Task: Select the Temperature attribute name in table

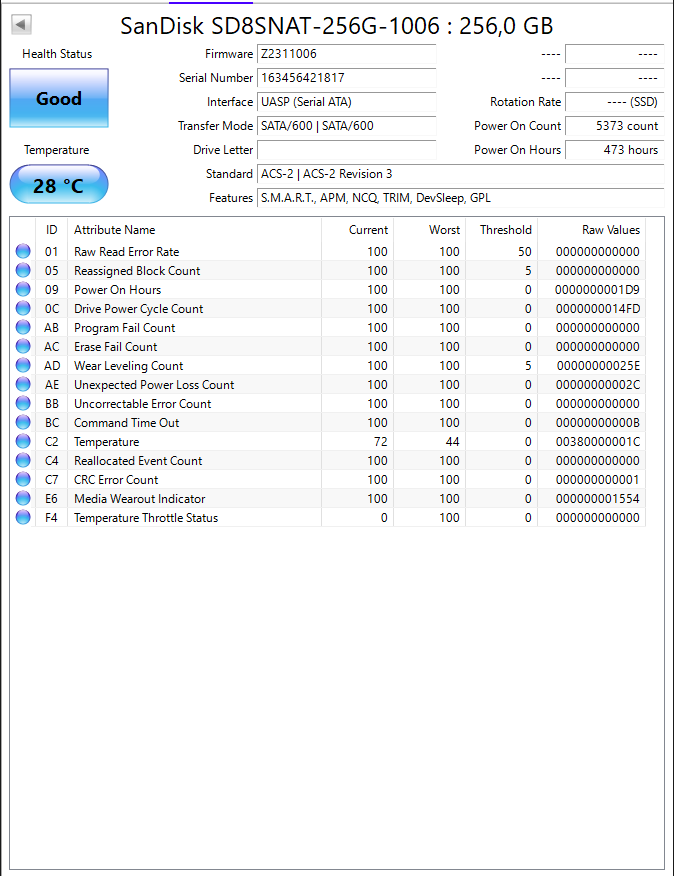Action: pos(107,442)
